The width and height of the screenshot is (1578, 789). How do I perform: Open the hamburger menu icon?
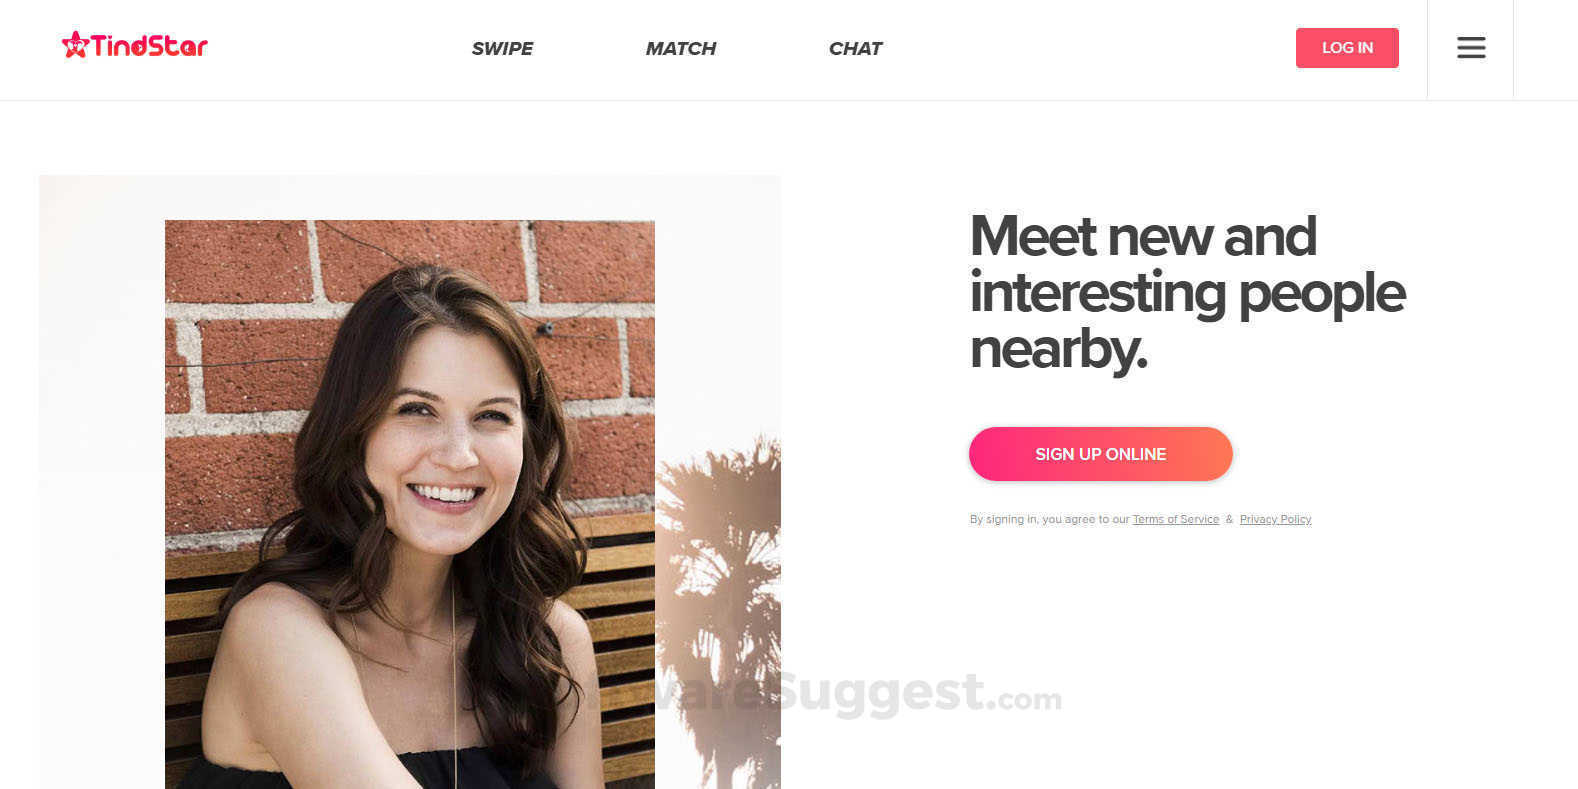(1470, 48)
